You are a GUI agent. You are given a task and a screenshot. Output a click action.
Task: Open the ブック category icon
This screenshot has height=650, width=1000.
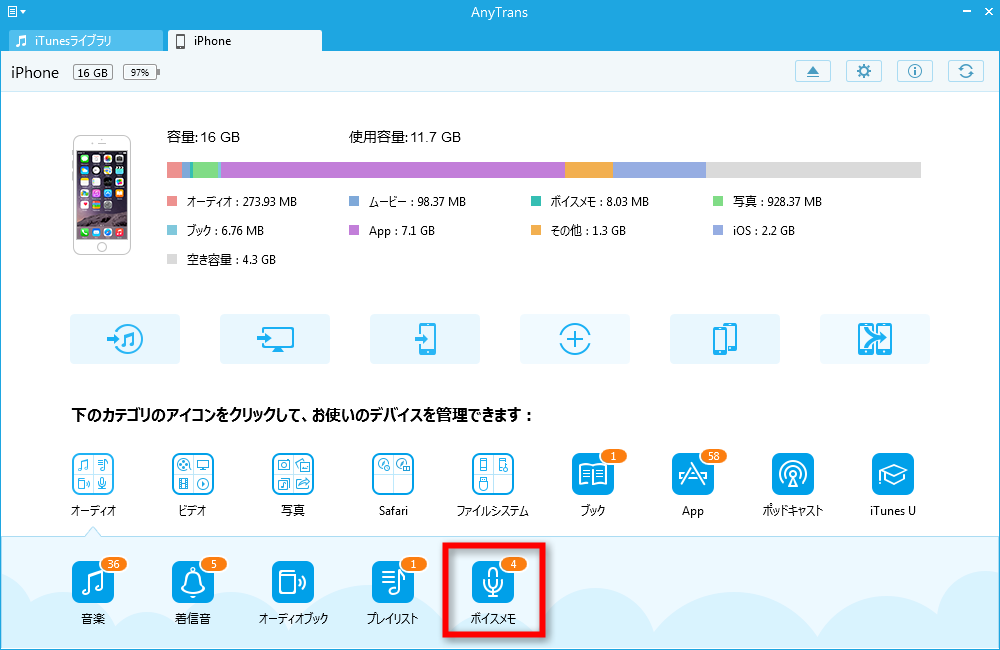point(593,475)
